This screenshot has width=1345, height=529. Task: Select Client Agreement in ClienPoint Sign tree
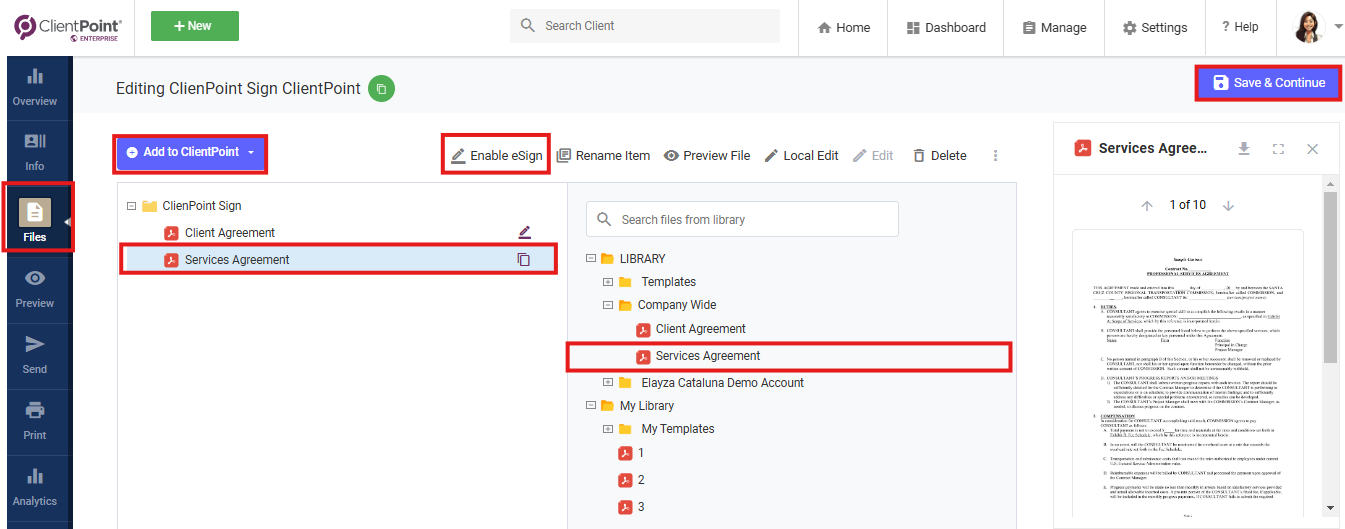tap(230, 232)
